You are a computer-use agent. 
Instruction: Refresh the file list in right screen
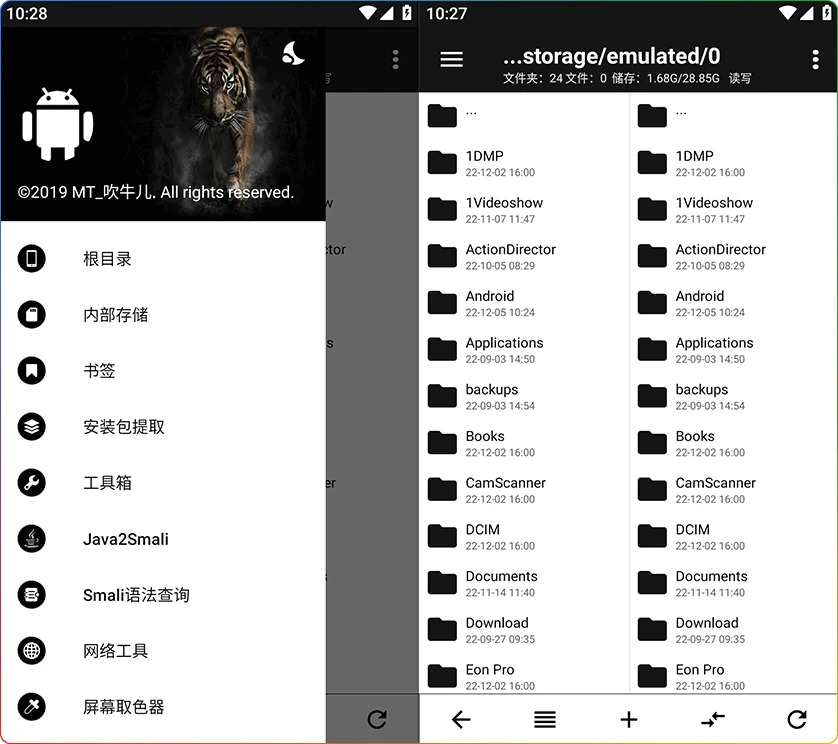797,719
